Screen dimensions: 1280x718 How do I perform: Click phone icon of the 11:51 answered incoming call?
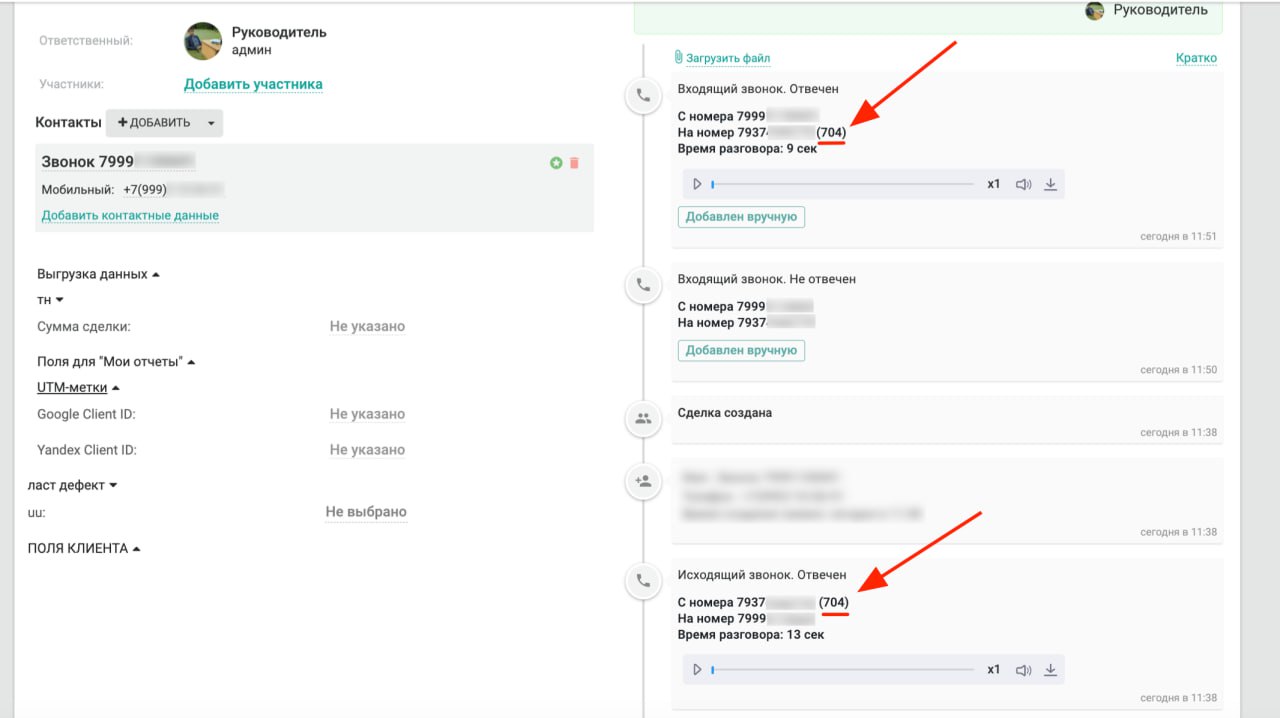click(643, 96)
